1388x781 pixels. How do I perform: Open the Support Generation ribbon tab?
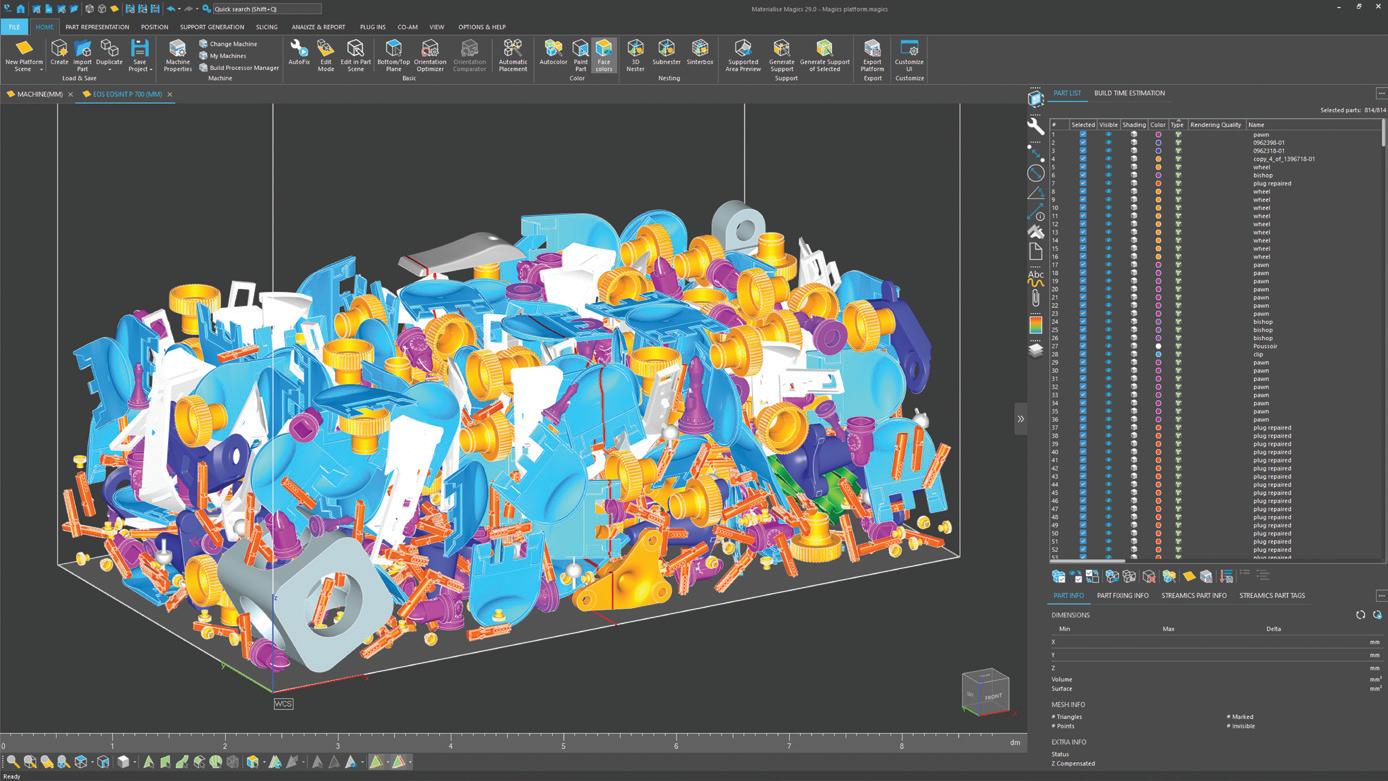[211, 27]
